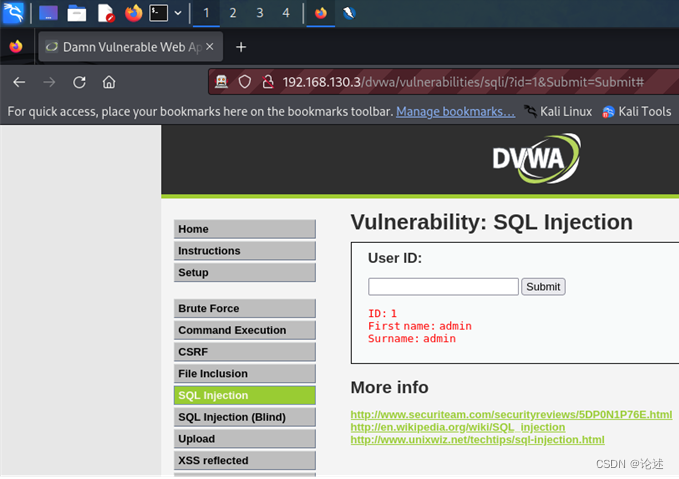Switch to workspace 2
Image resolution: width=679 pixels, height=479 pixels.
pyautogui.click(x=233, y=13)
